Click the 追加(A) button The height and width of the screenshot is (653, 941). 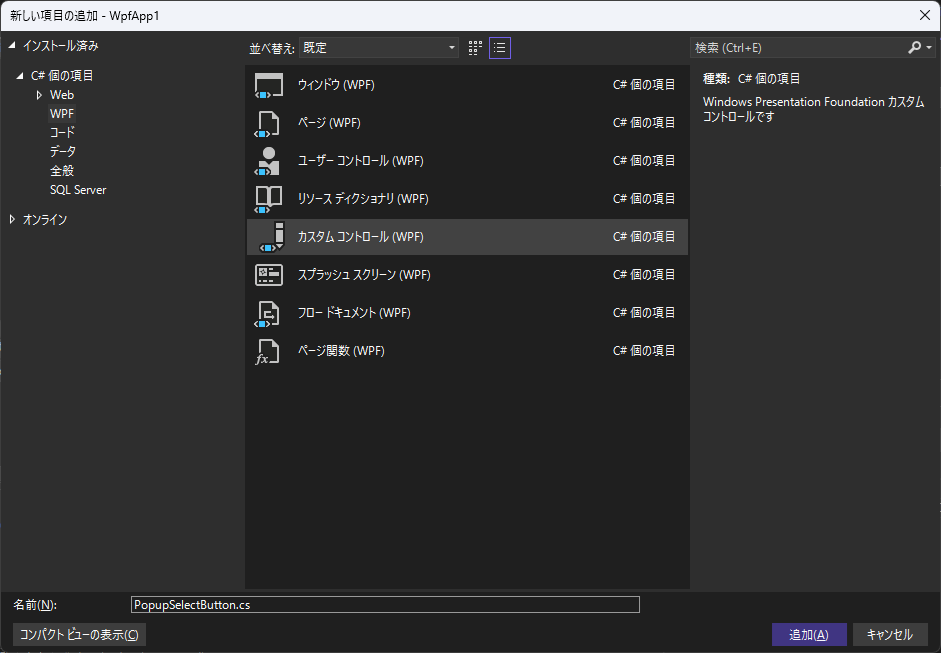click(808, 634)
